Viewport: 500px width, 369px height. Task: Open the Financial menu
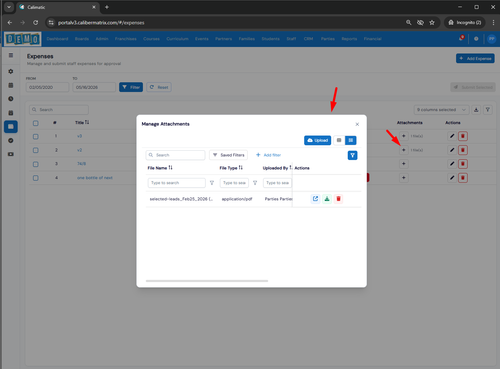pyautogui.click(x=372, y=39)
